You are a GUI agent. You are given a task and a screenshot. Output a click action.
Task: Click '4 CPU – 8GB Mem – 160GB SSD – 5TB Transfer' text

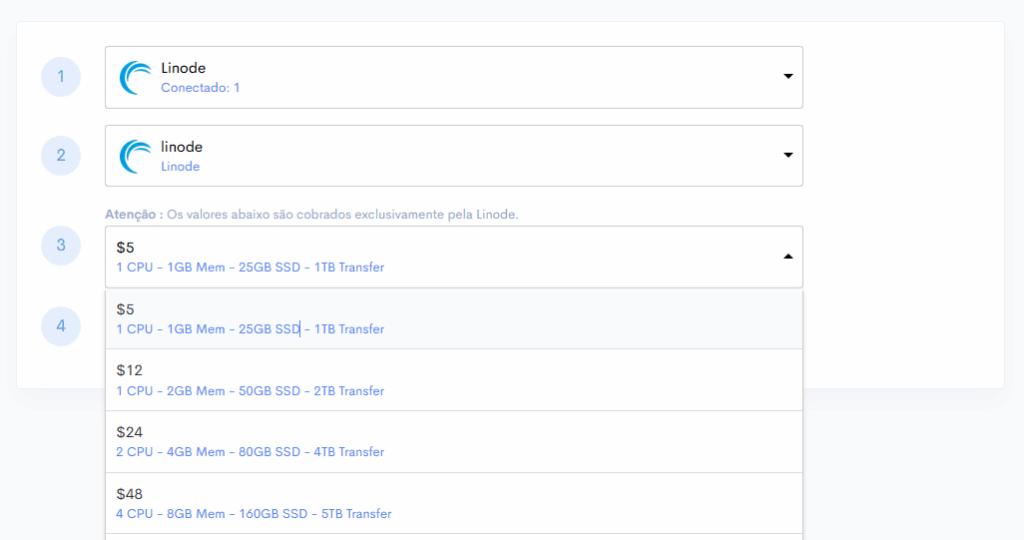pos(253,514)
